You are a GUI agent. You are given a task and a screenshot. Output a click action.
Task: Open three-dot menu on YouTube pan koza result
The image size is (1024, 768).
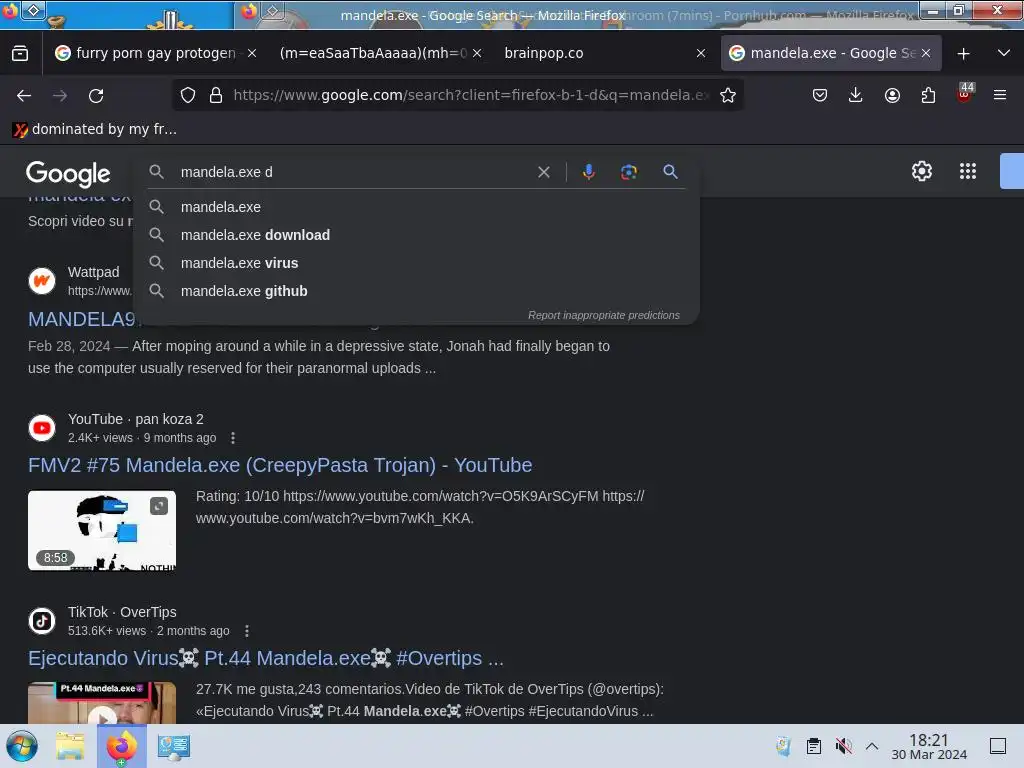(233, 438)
